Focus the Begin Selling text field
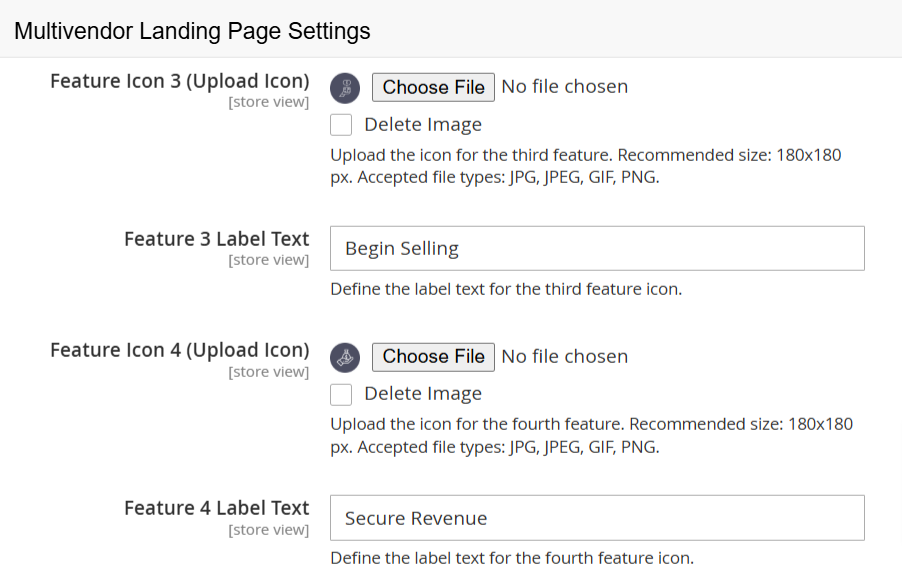Viewport: 902px width, 580px height. 597,249
